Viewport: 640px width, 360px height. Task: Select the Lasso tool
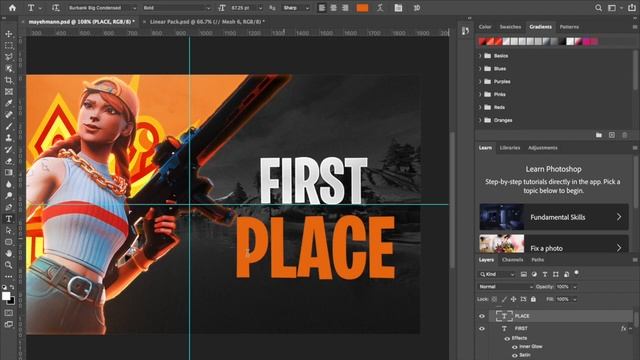9,57
